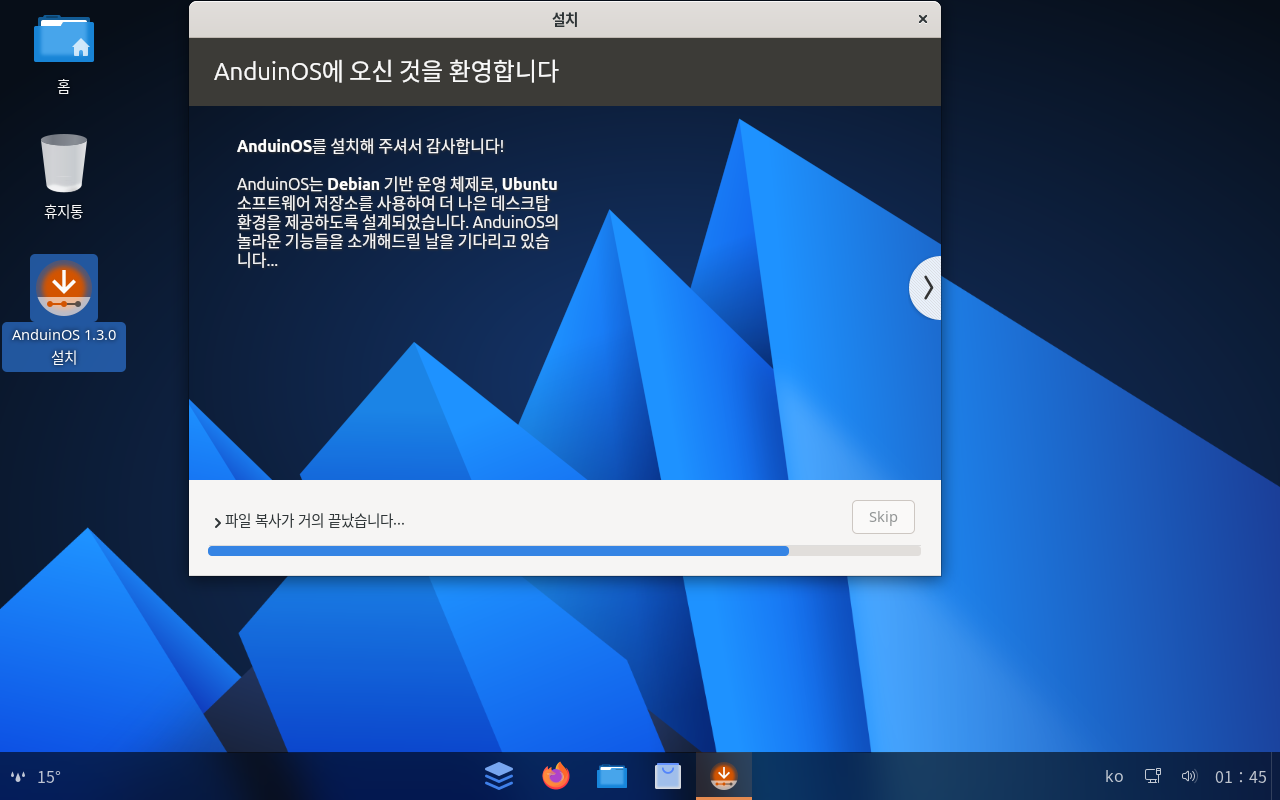Image resolution: width=1280 pixels, height=800 pixels.
Task: Expand installation details arrow beside copy status
Action: point(217,522)
